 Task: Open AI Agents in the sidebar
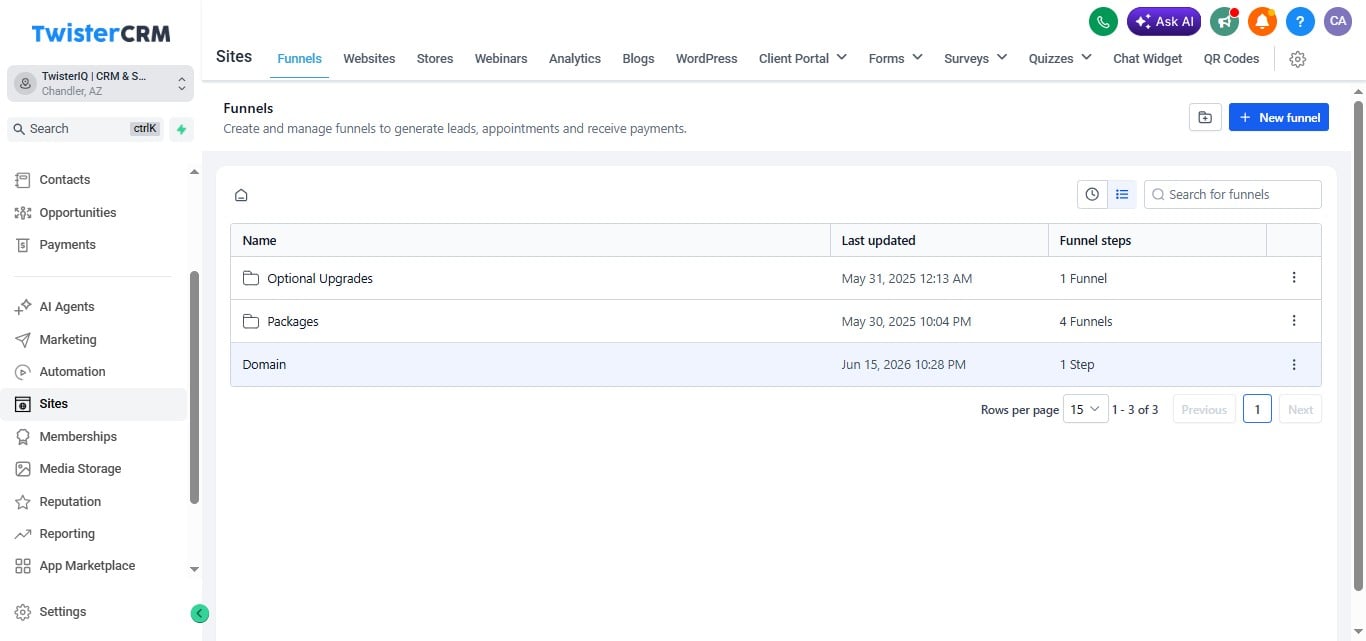point(67,307)
